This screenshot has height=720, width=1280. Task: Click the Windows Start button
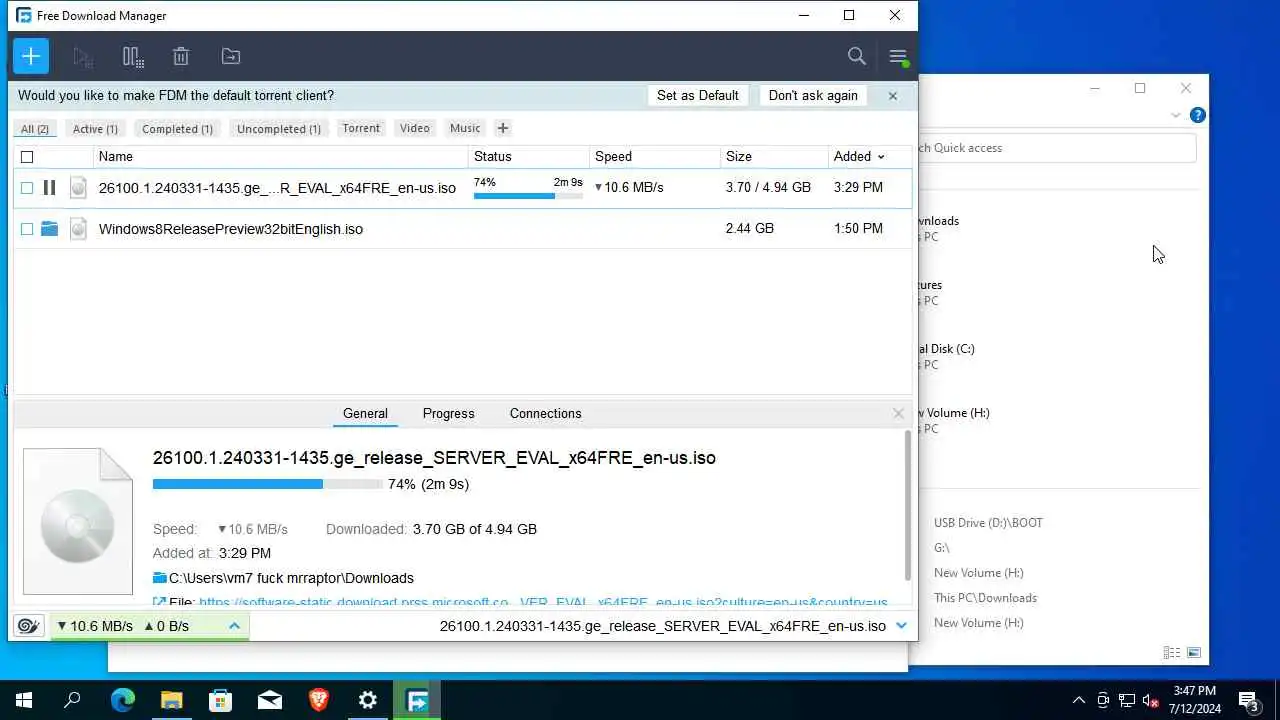pos(24,700)
